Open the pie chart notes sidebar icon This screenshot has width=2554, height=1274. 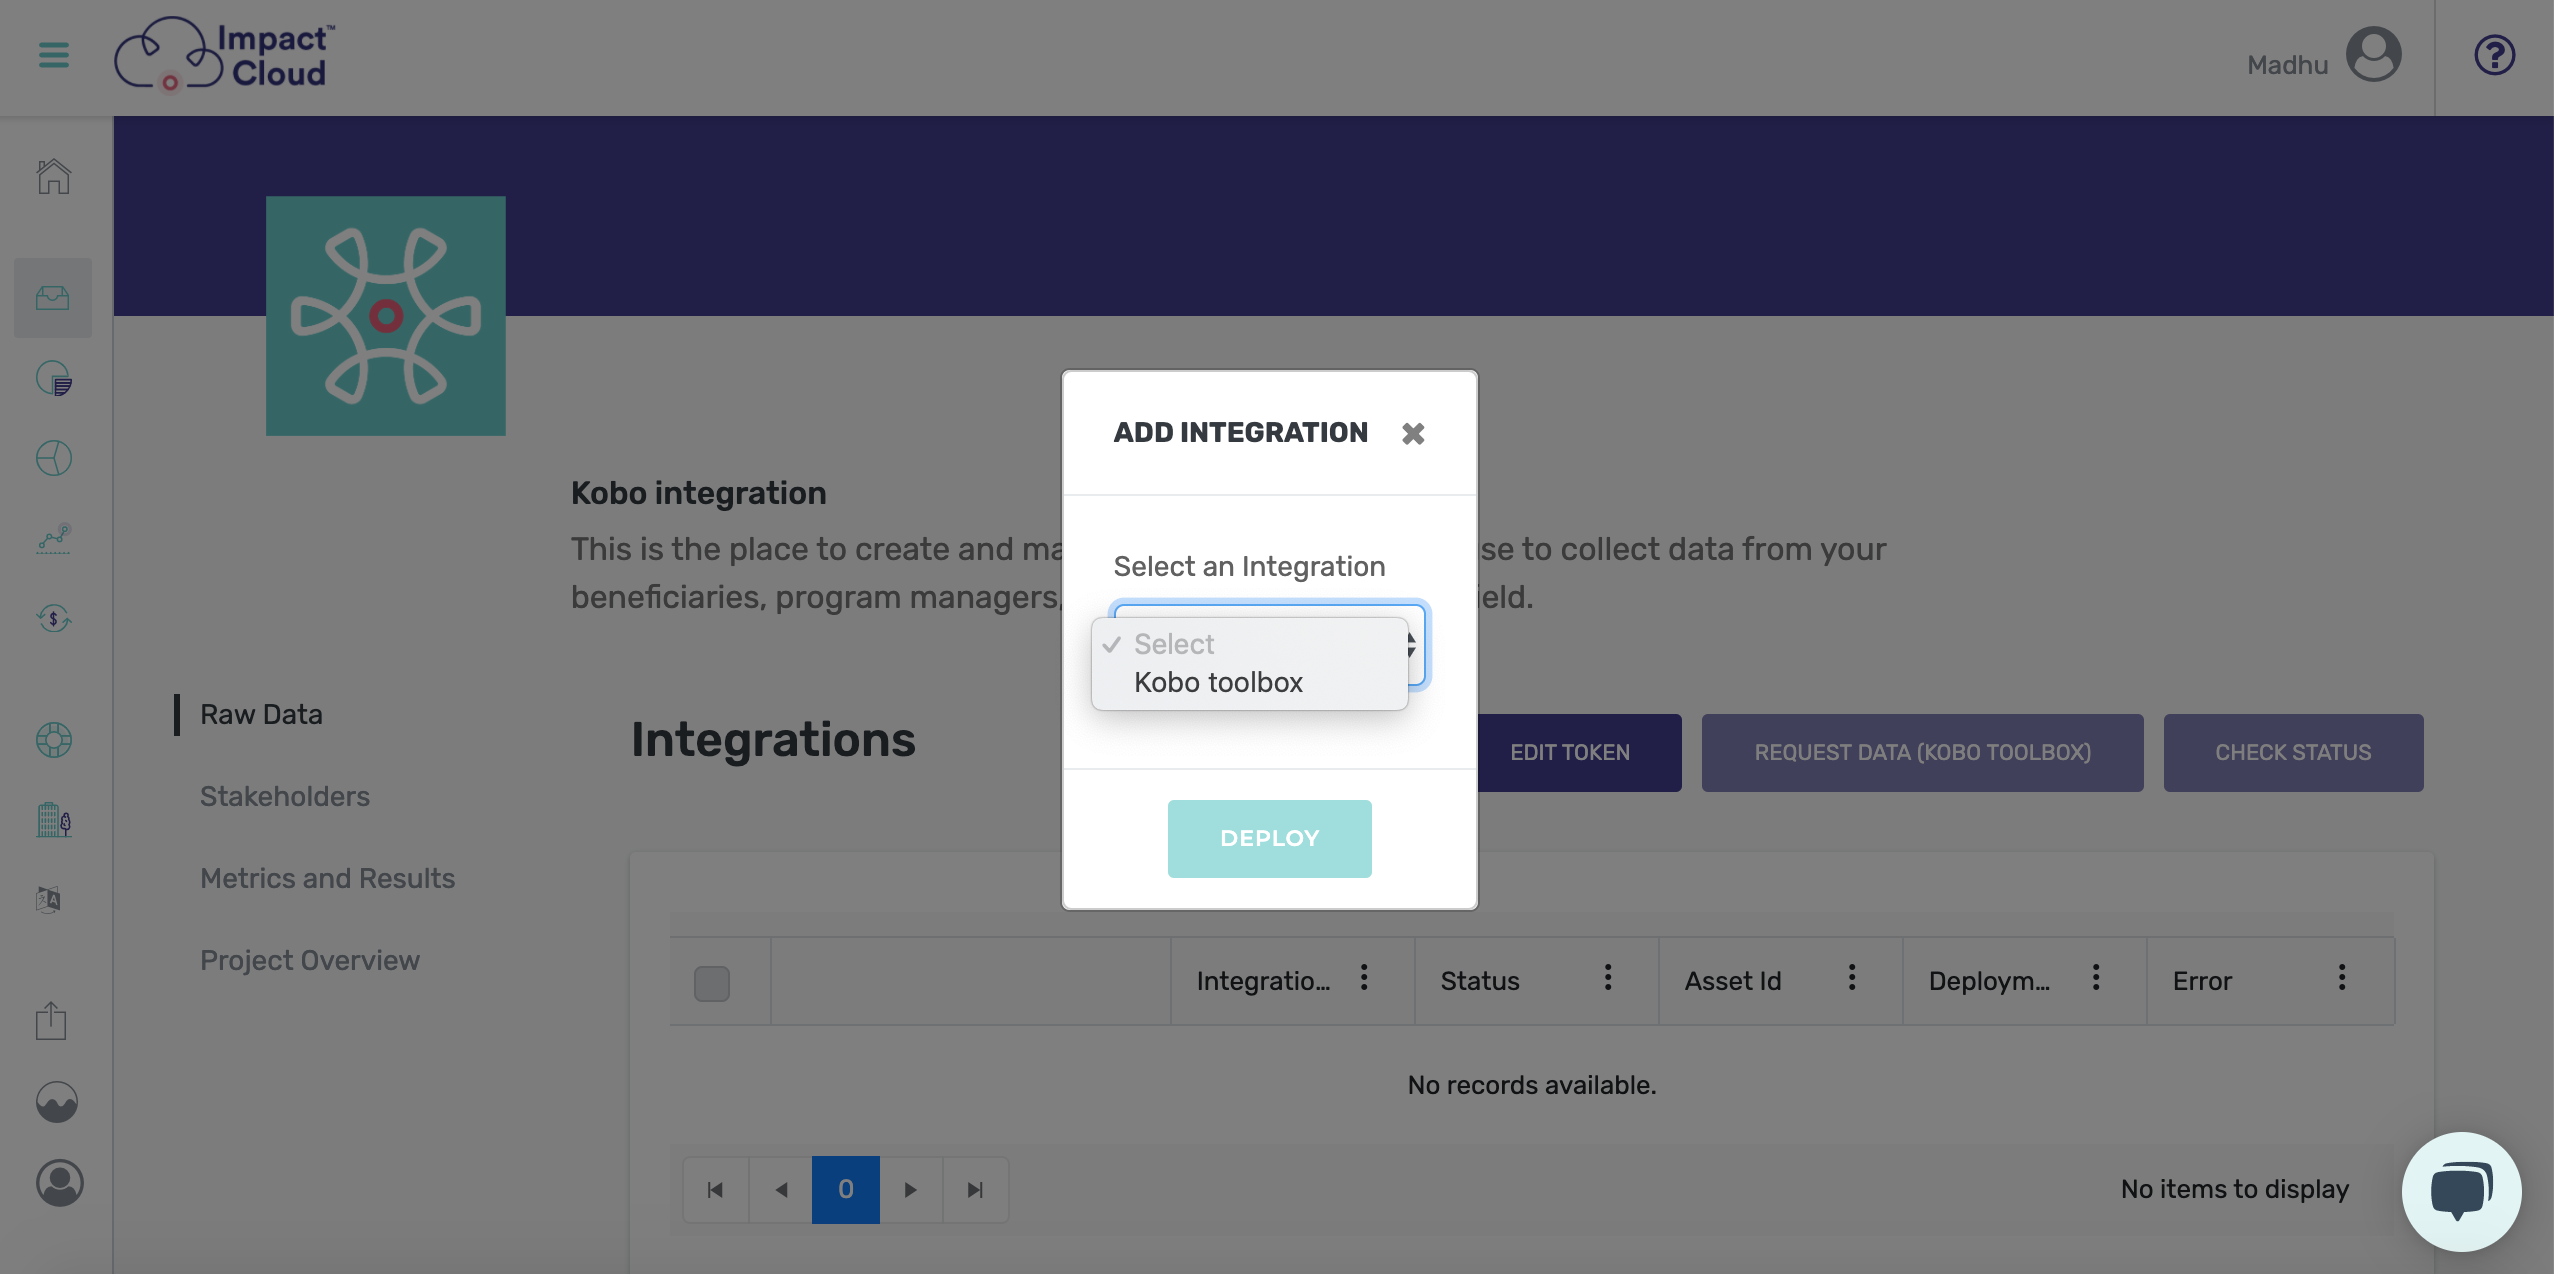point(54,378)
